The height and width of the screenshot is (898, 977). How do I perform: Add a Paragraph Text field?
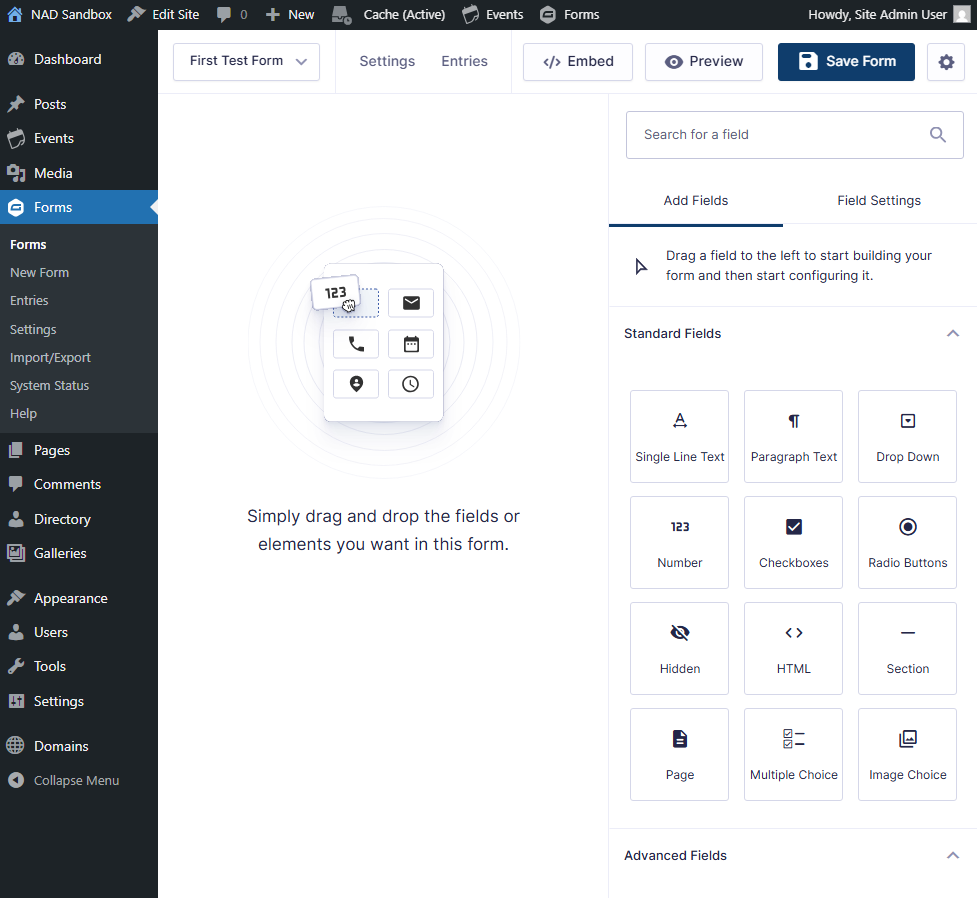point(794,437)
